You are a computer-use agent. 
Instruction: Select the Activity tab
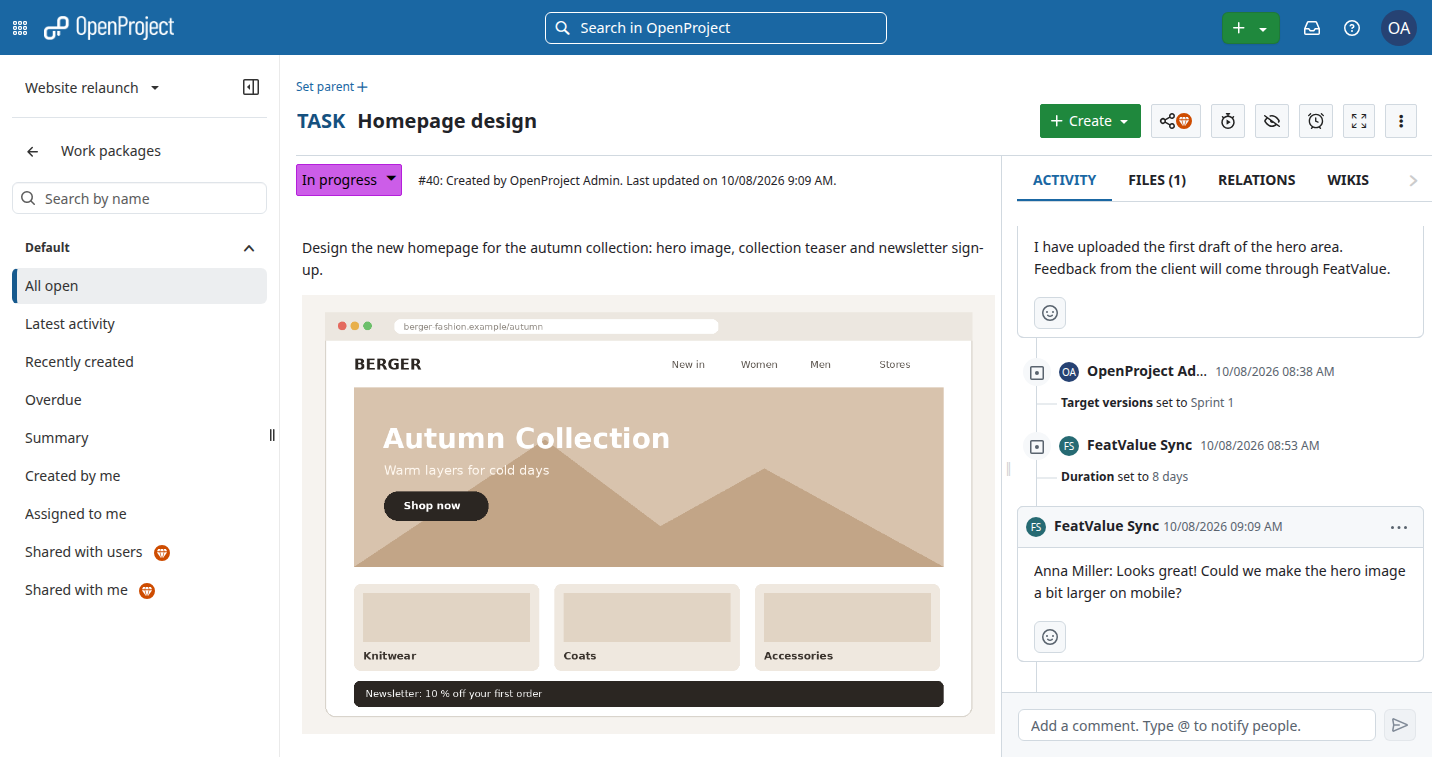click(x=1065, y=180)
